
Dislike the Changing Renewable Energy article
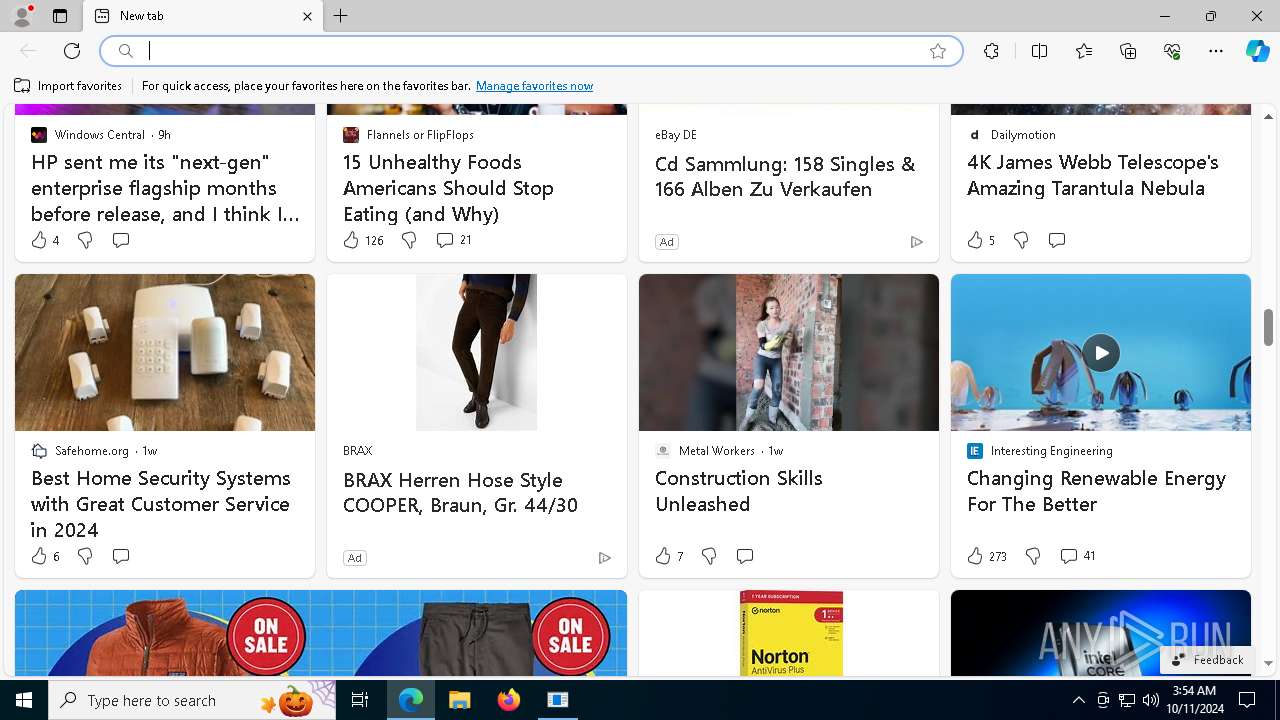[x=1033, y=556]
